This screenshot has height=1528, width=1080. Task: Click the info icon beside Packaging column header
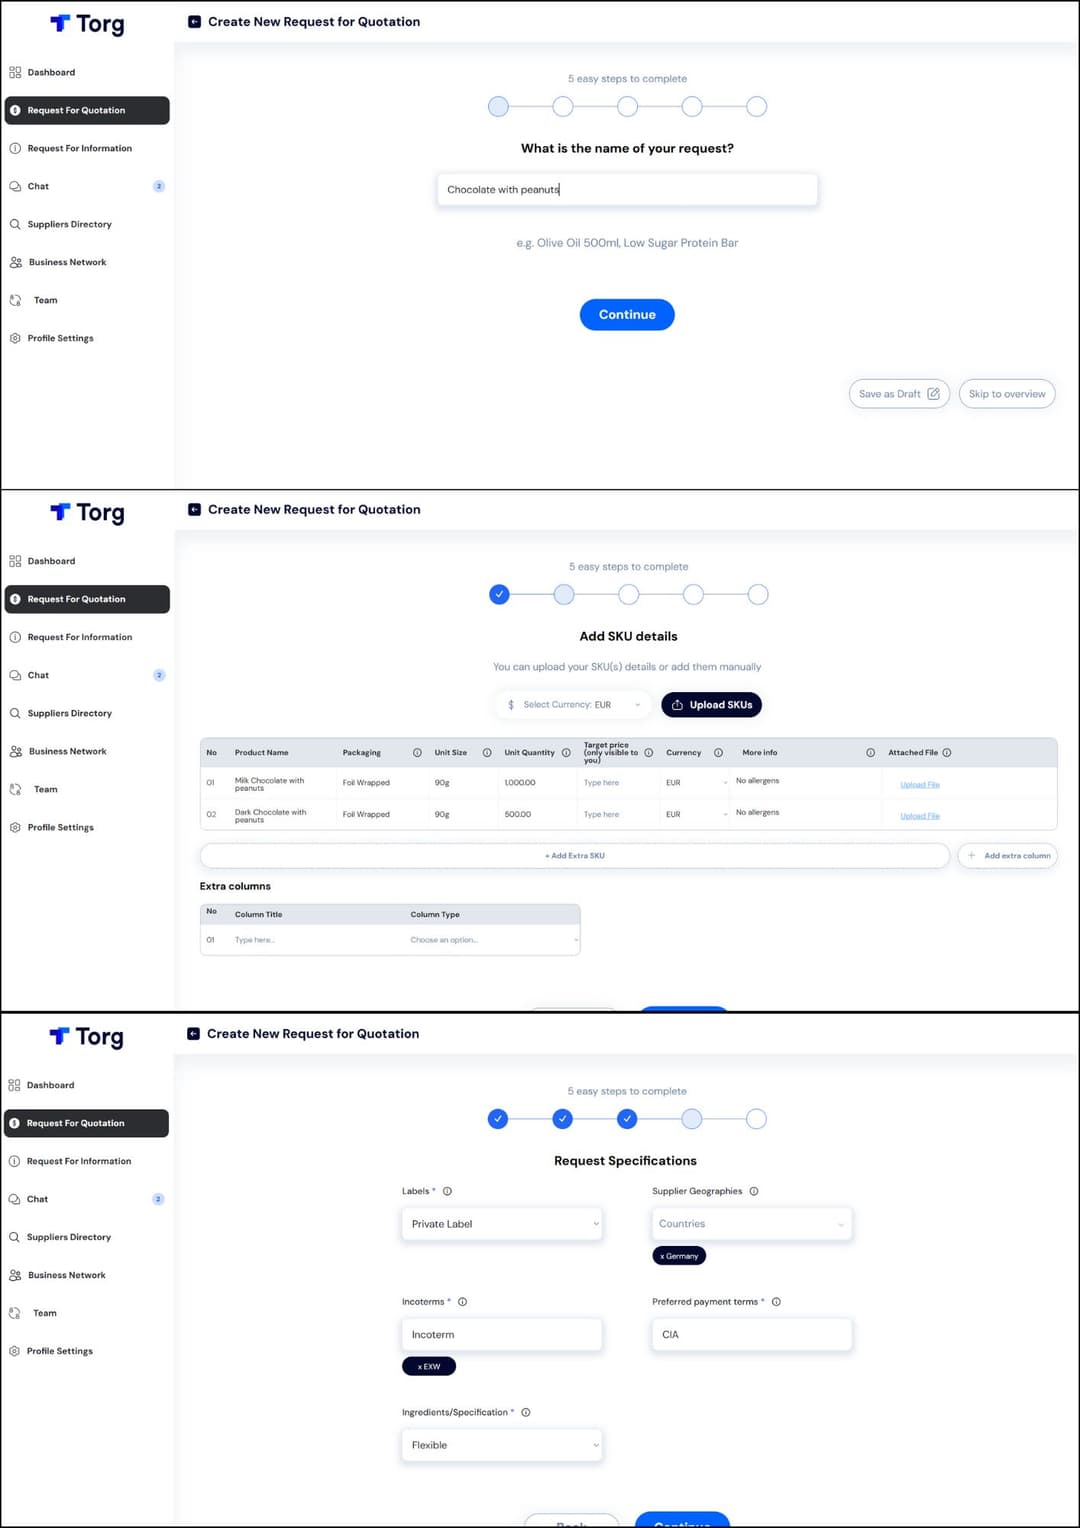tap(417, 753)
